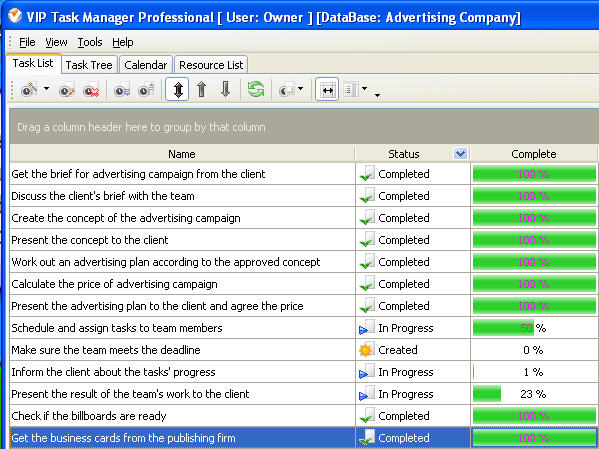The width and height of the screenshot is (599, 449).
Task: Open the dropdown beside the notes icon
Action: coord(301,89)
